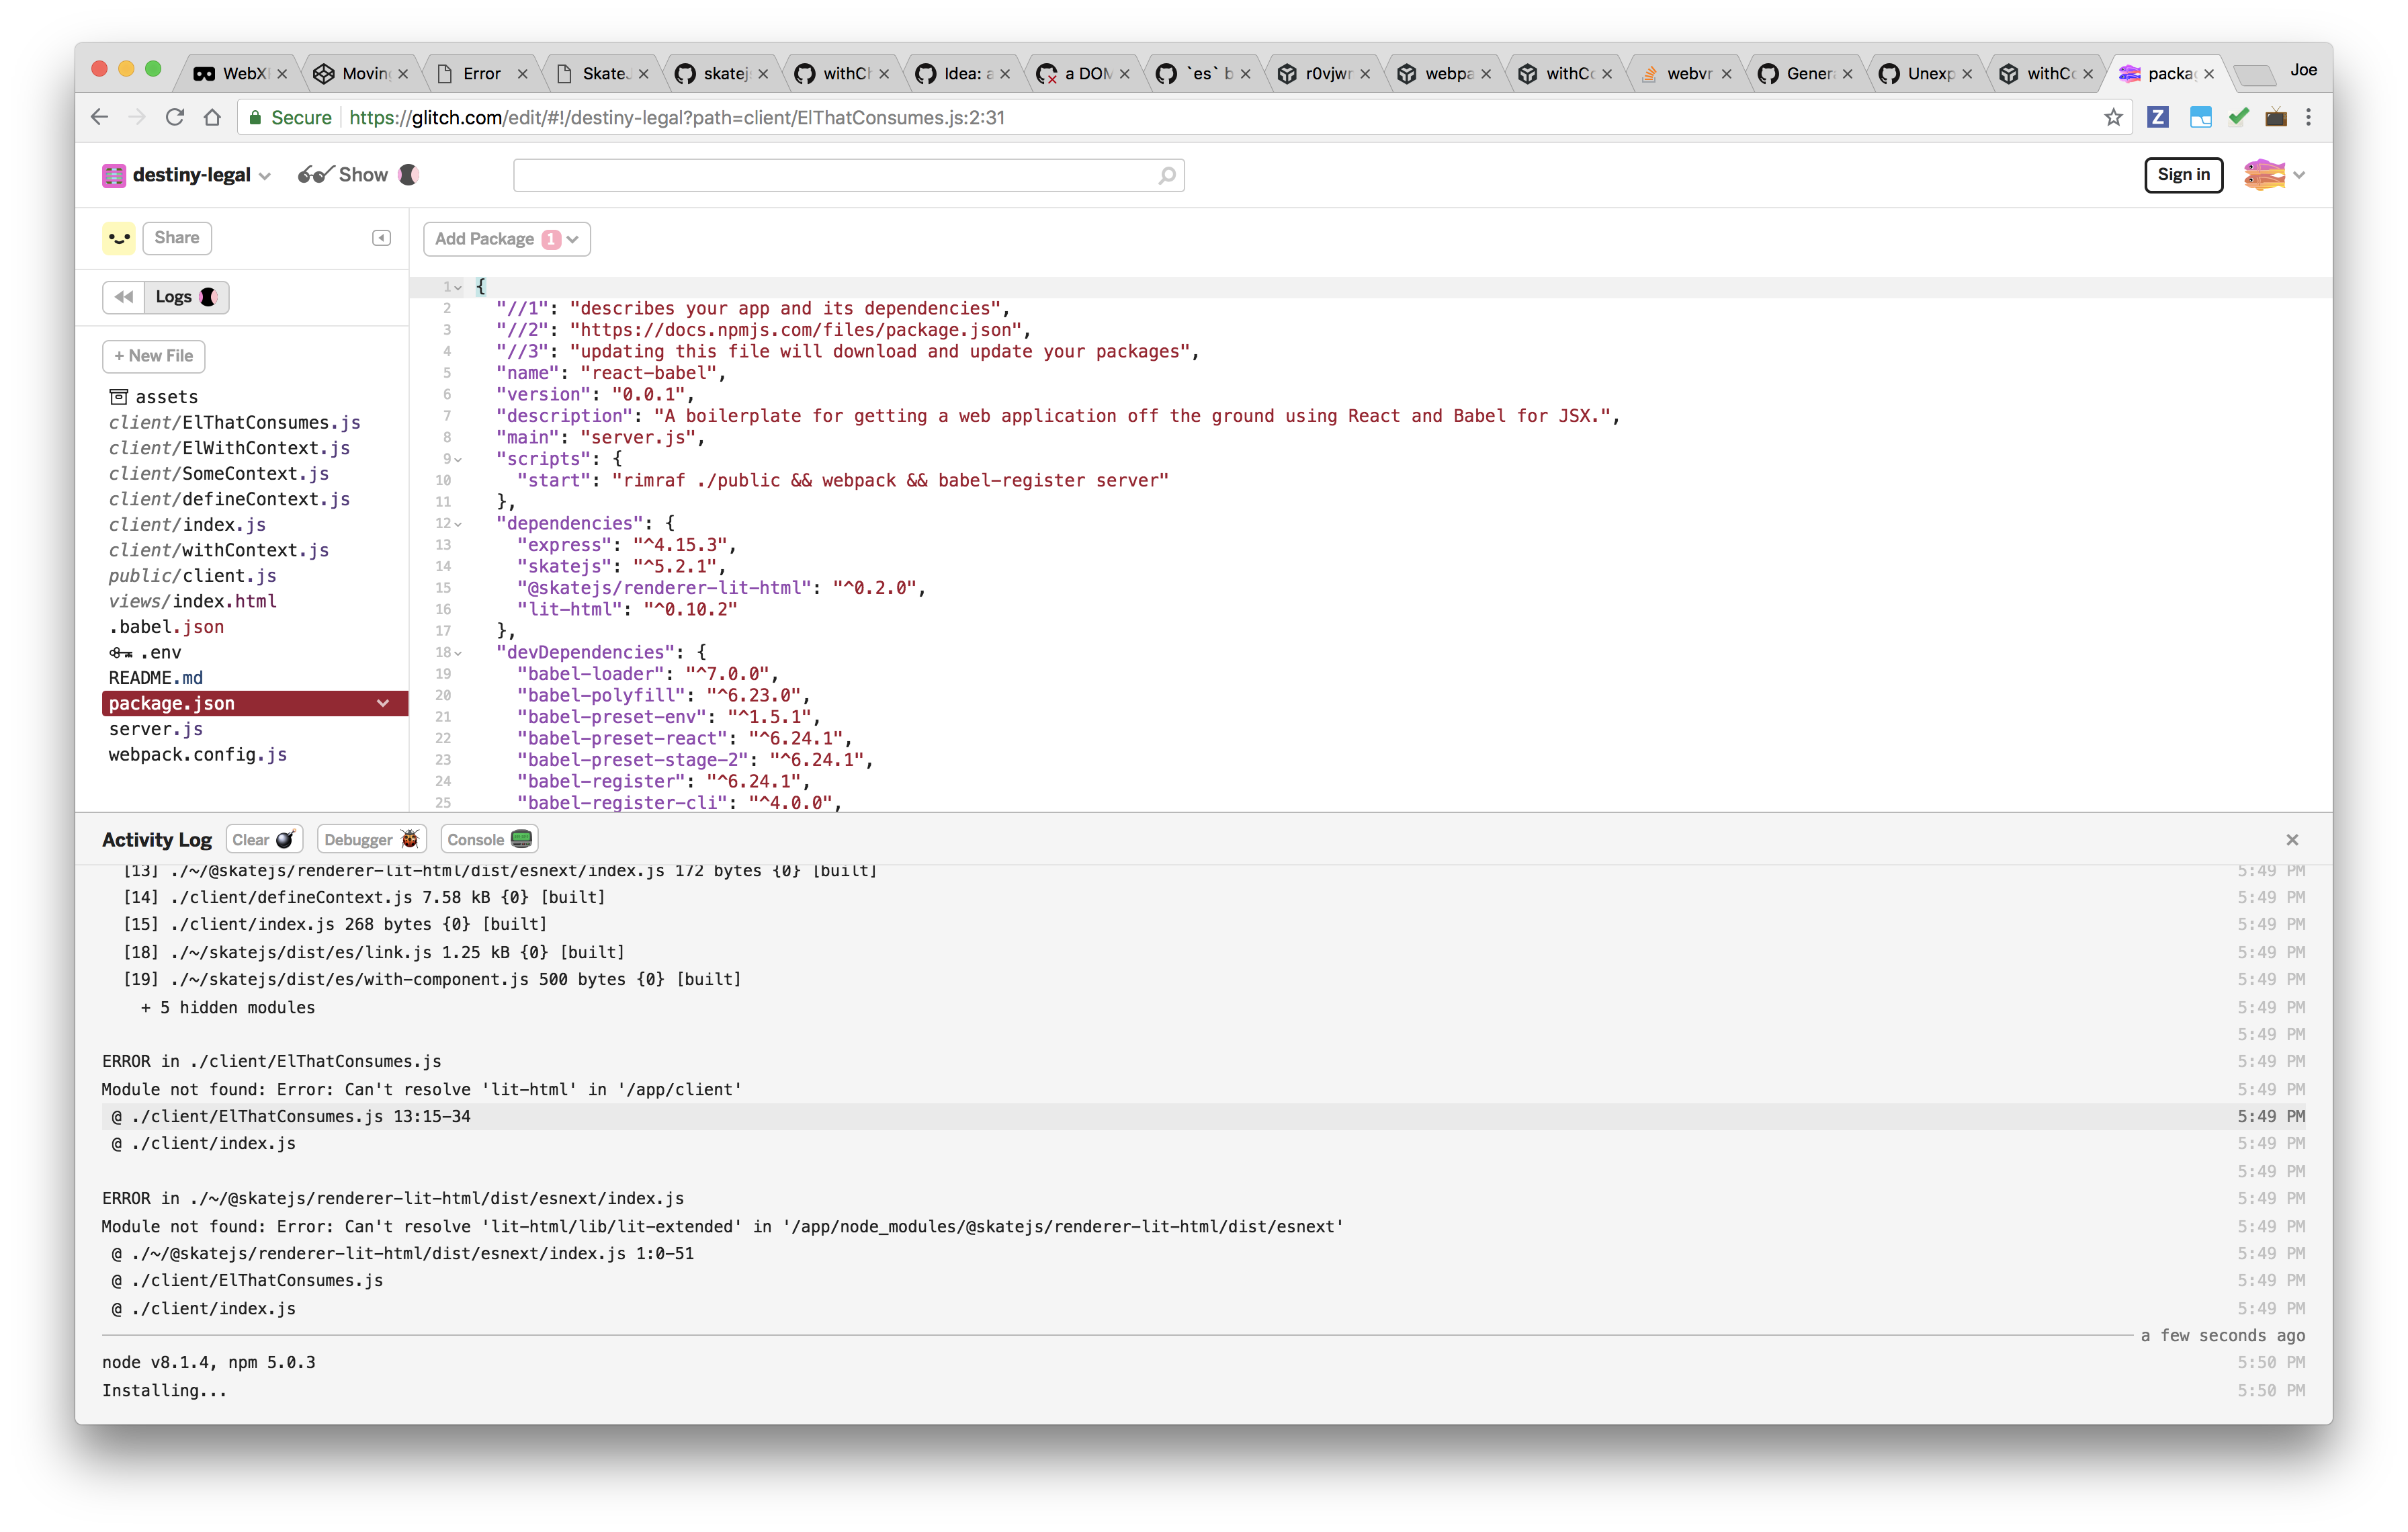Switch to the Error browser tab
2408x1532 pixels.
[482, 73]
